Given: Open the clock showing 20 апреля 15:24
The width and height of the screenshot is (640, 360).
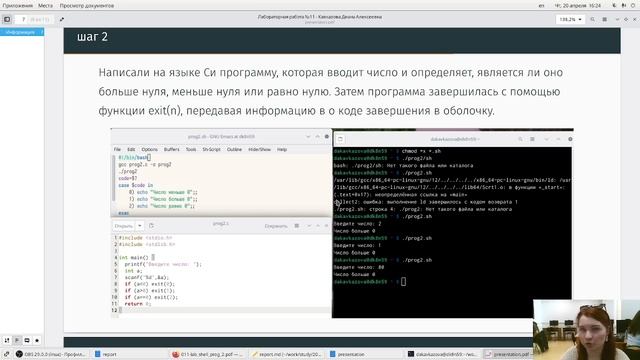Looking at the screenshot, I should click(x=578, y=6).
